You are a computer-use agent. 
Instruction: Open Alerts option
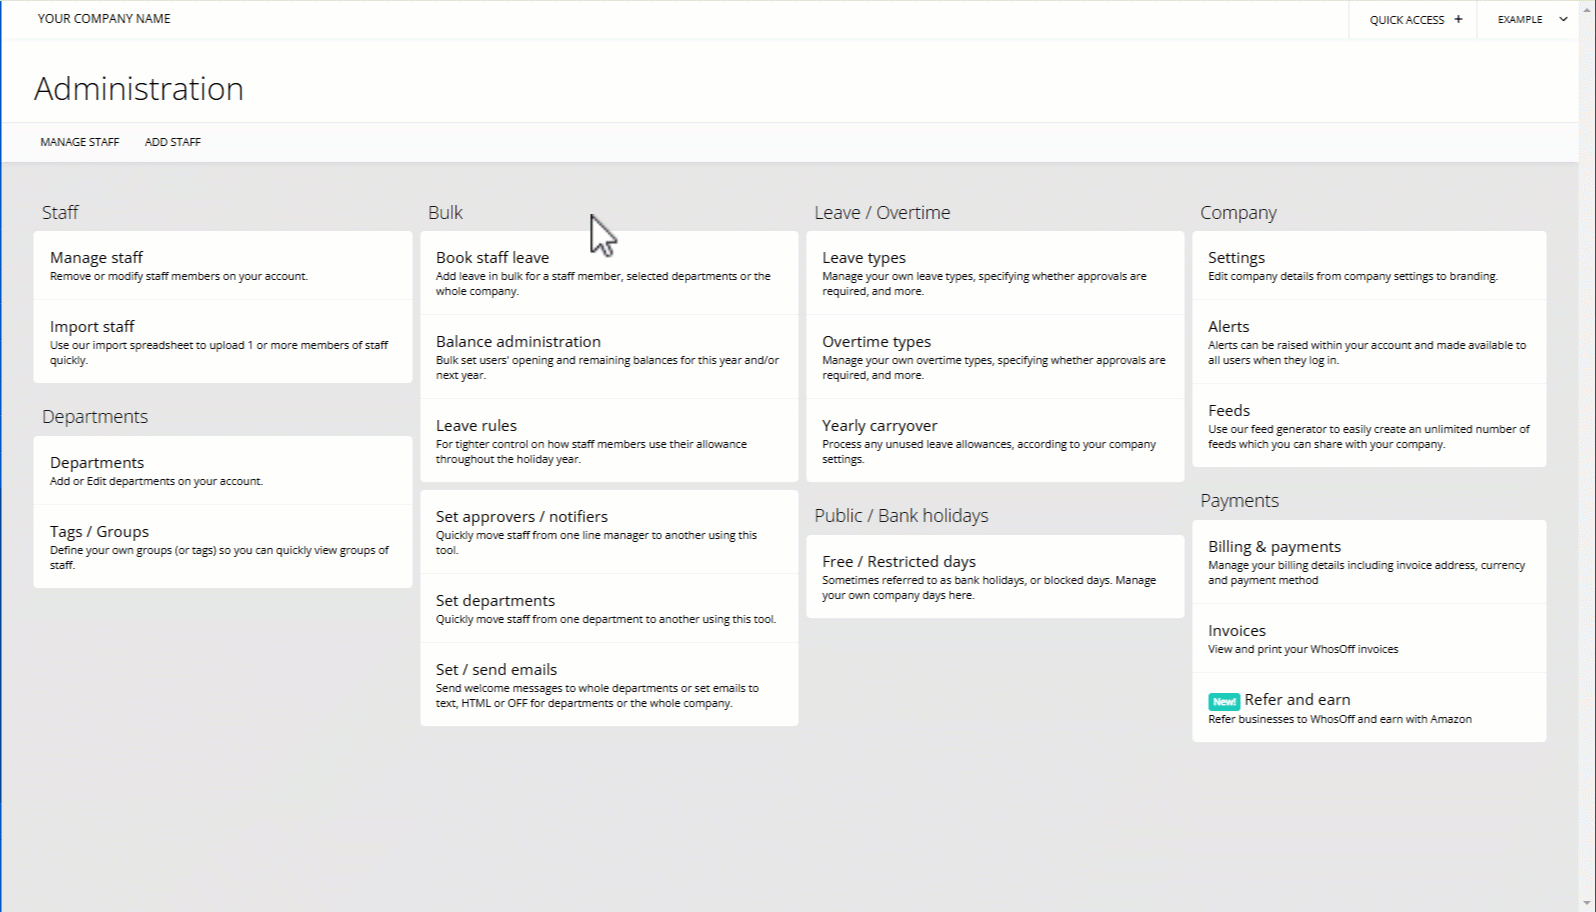click(x=1369, y=341)
